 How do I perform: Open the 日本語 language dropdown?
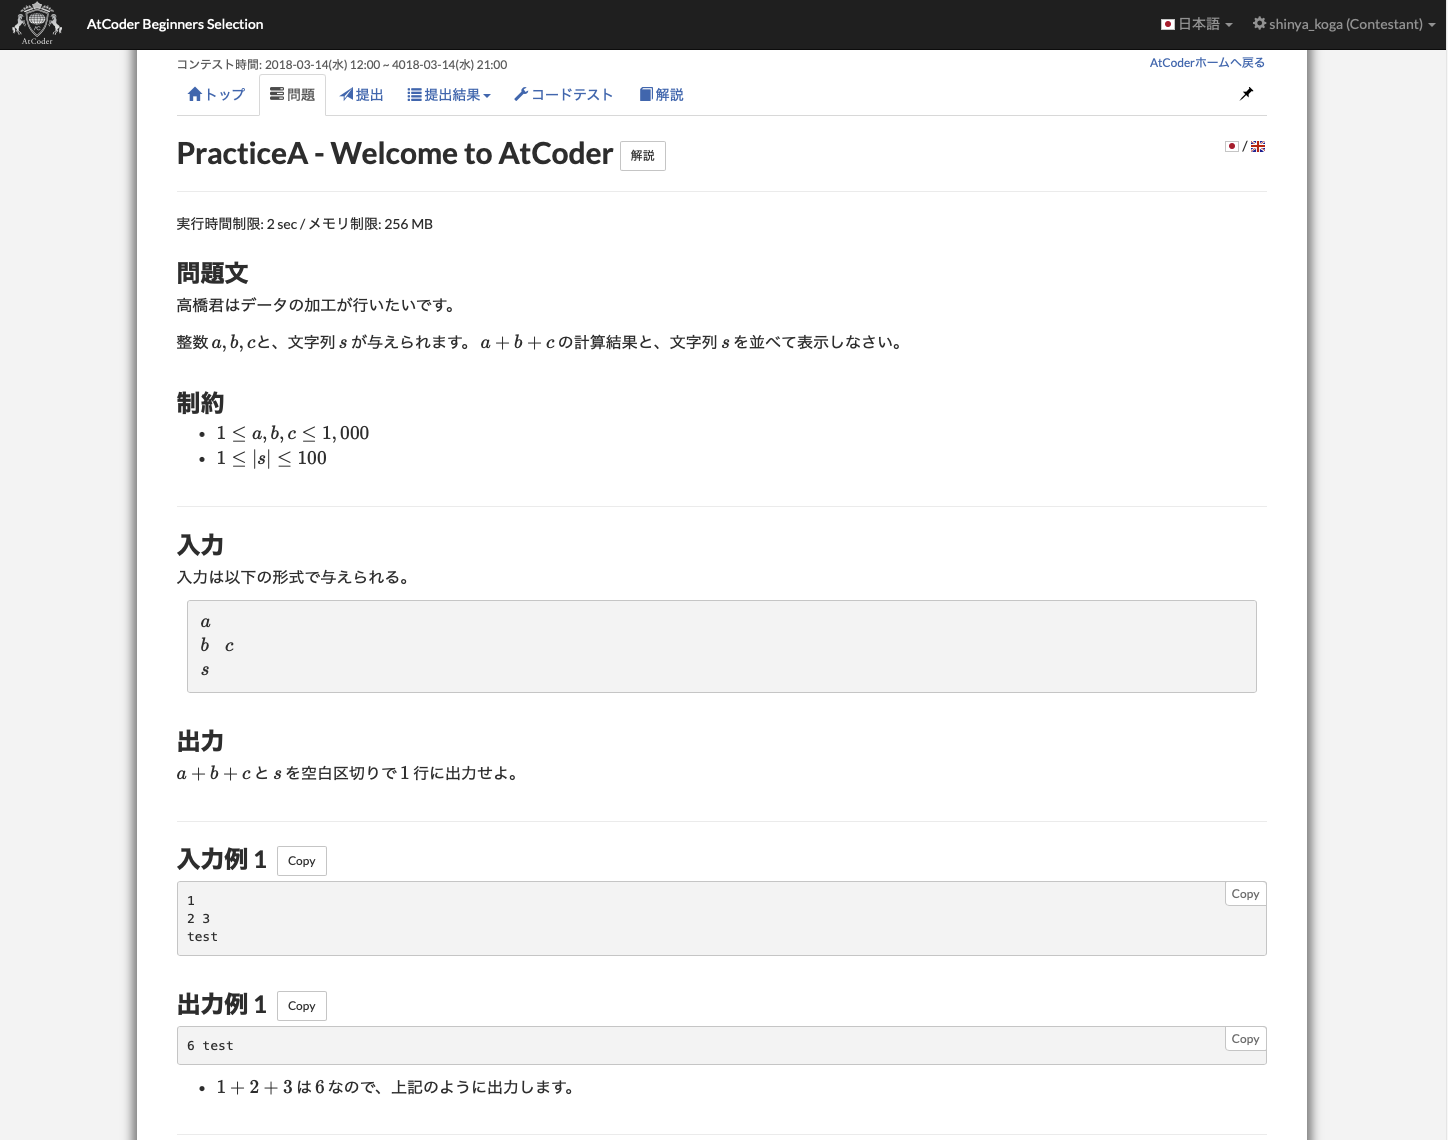click(x=1196, y=24)
